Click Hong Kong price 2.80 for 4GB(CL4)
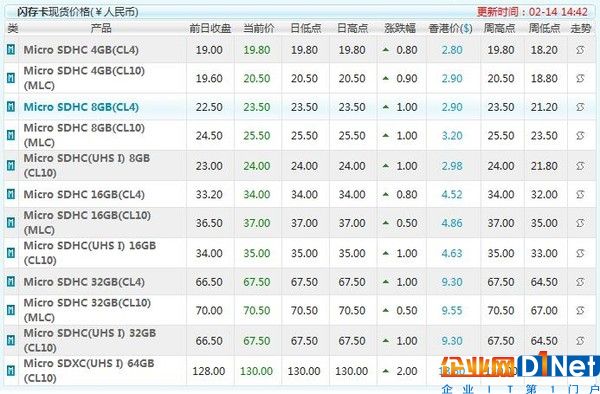 [452, 50]
